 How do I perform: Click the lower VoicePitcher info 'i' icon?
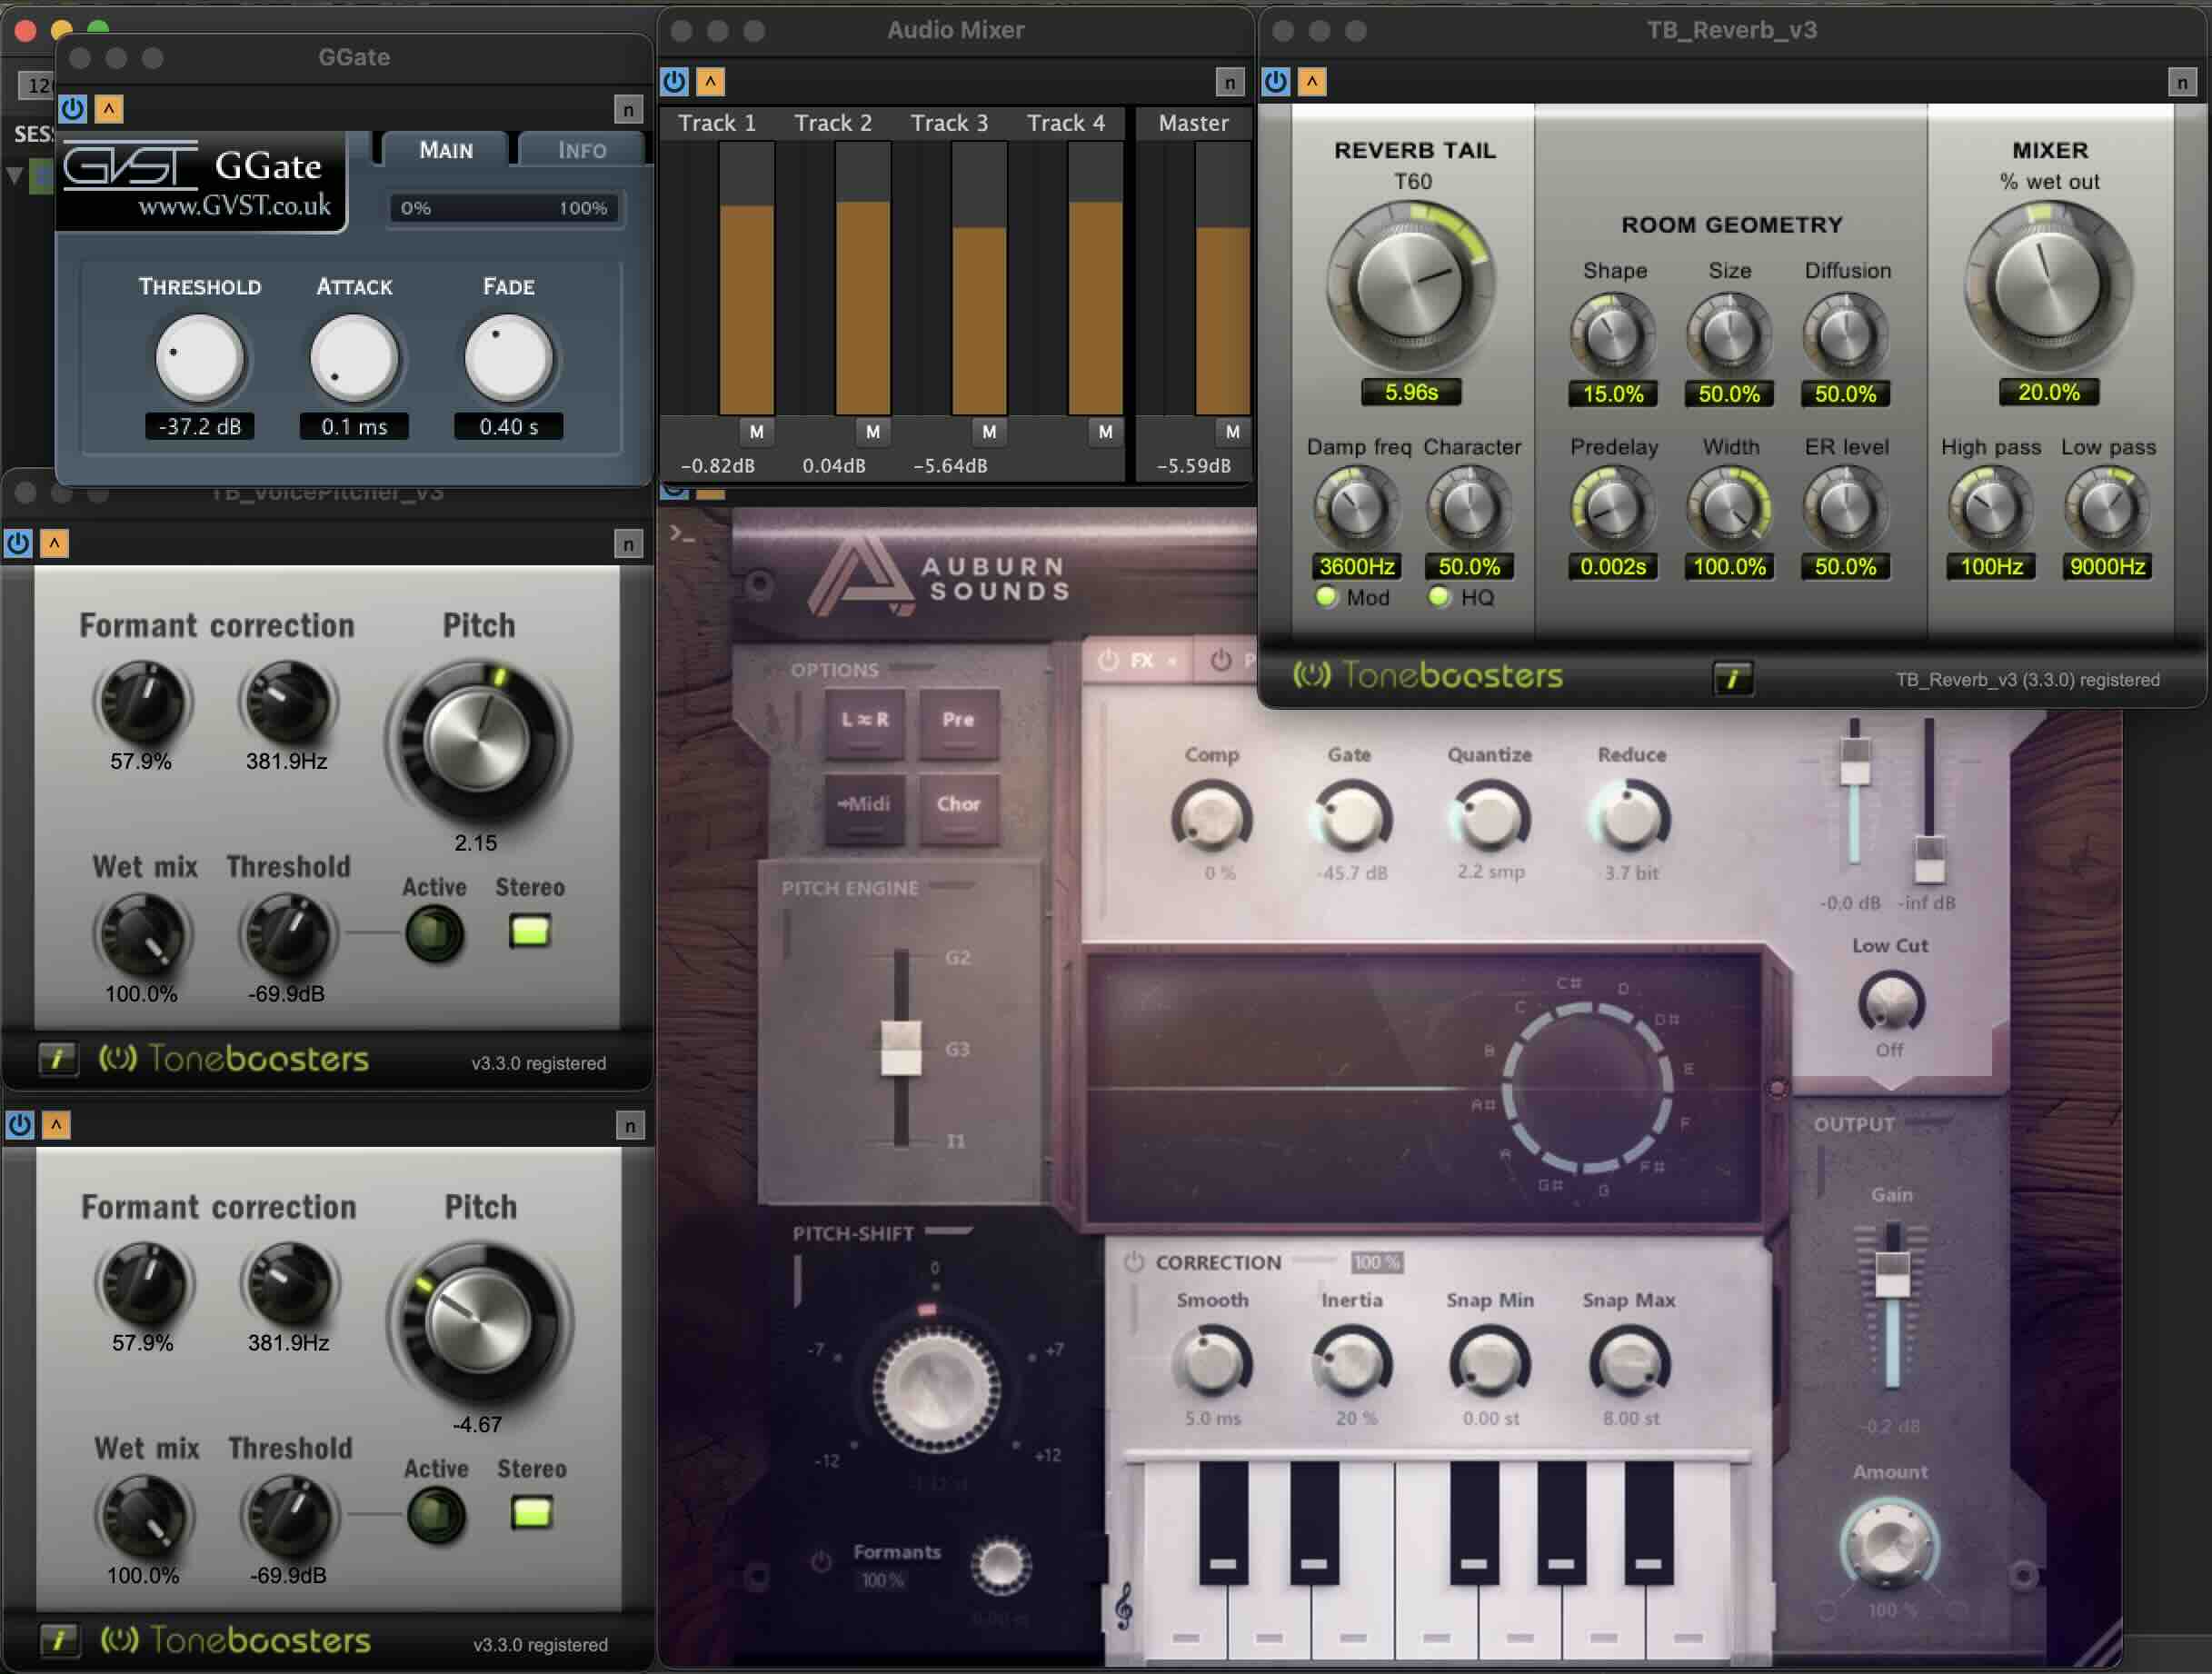pyautogui.click(x=59, y=1640)
